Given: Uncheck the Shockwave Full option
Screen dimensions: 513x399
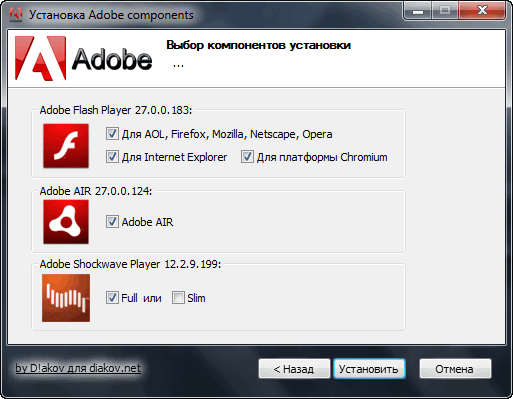Looking at the screenshot, I should [112, 298].
